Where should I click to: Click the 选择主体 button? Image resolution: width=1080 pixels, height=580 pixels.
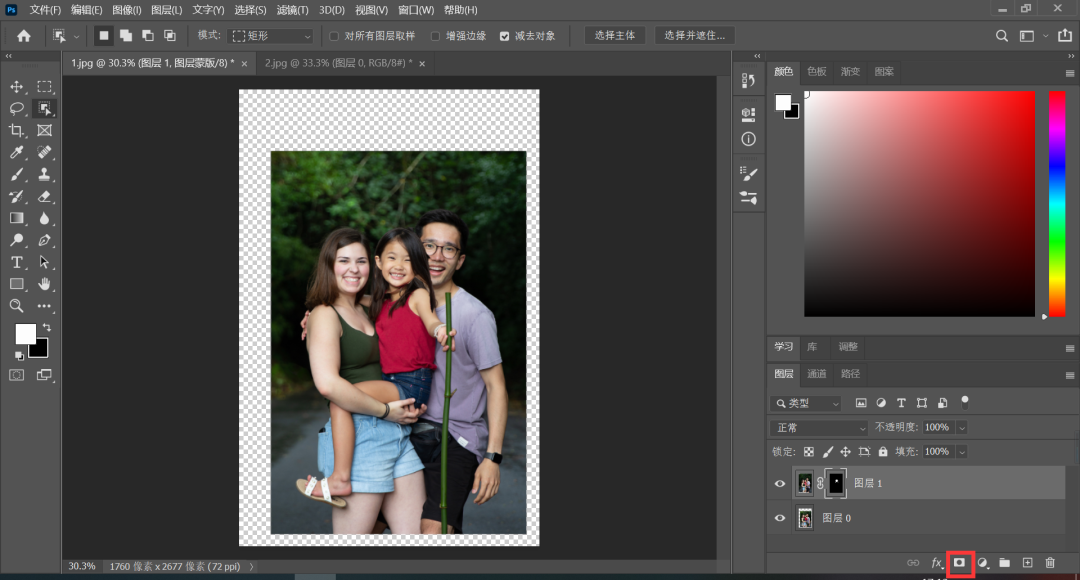614,36
